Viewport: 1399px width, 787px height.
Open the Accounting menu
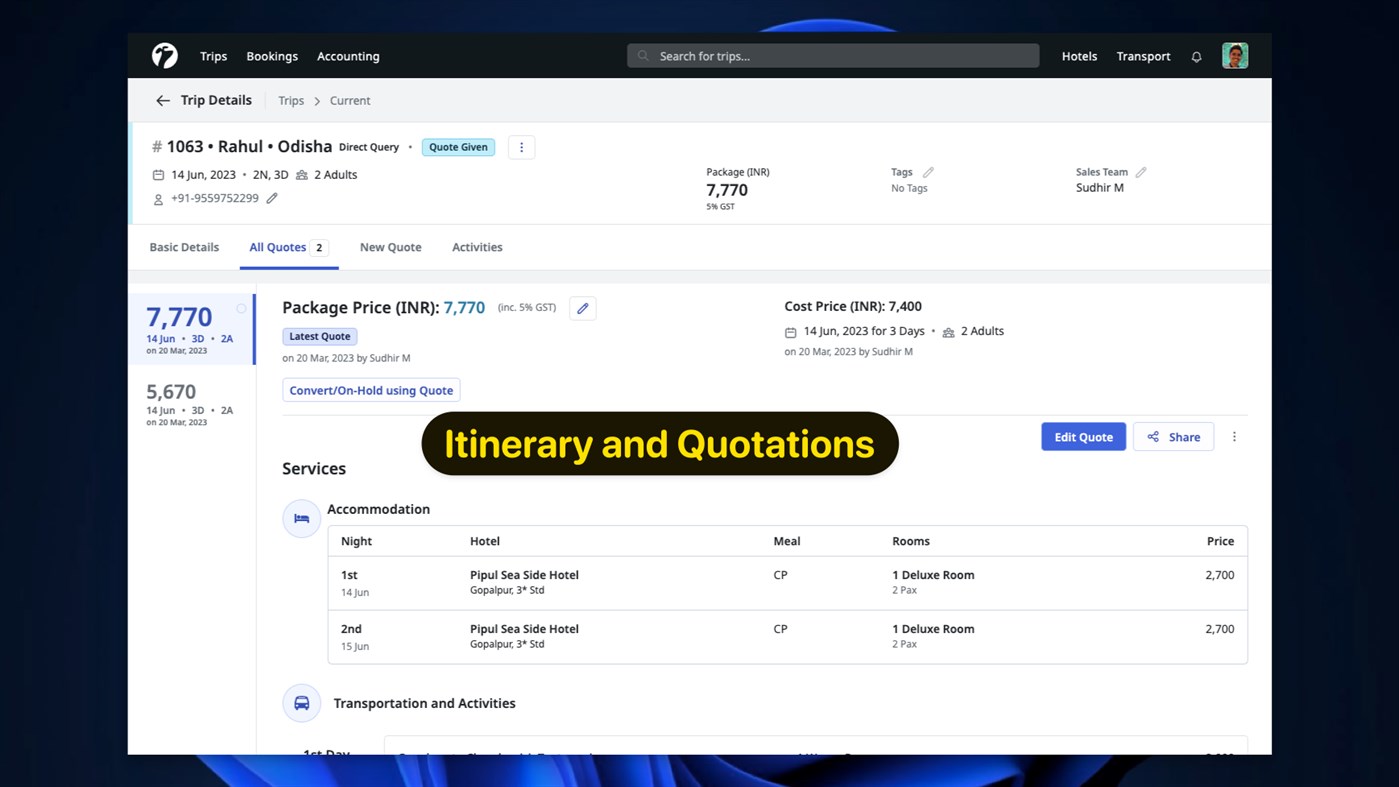[x=348, y=56]
